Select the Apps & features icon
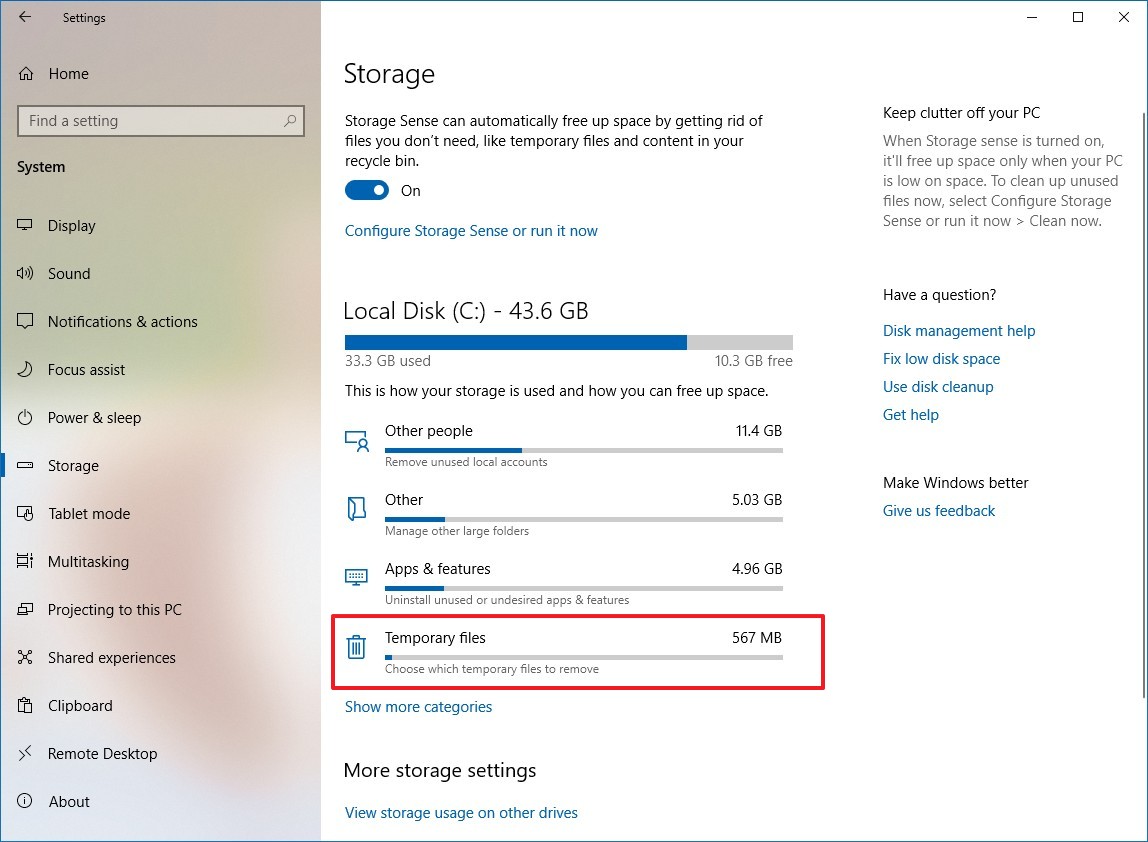Screen dimensions: 1148x842 tap(356, 577)
